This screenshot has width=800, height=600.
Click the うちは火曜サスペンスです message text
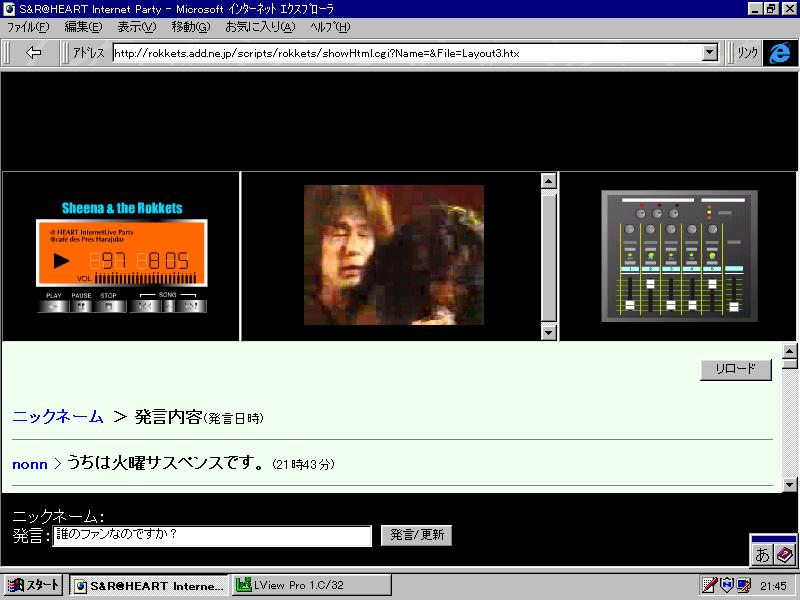click(x=166, y=463)
